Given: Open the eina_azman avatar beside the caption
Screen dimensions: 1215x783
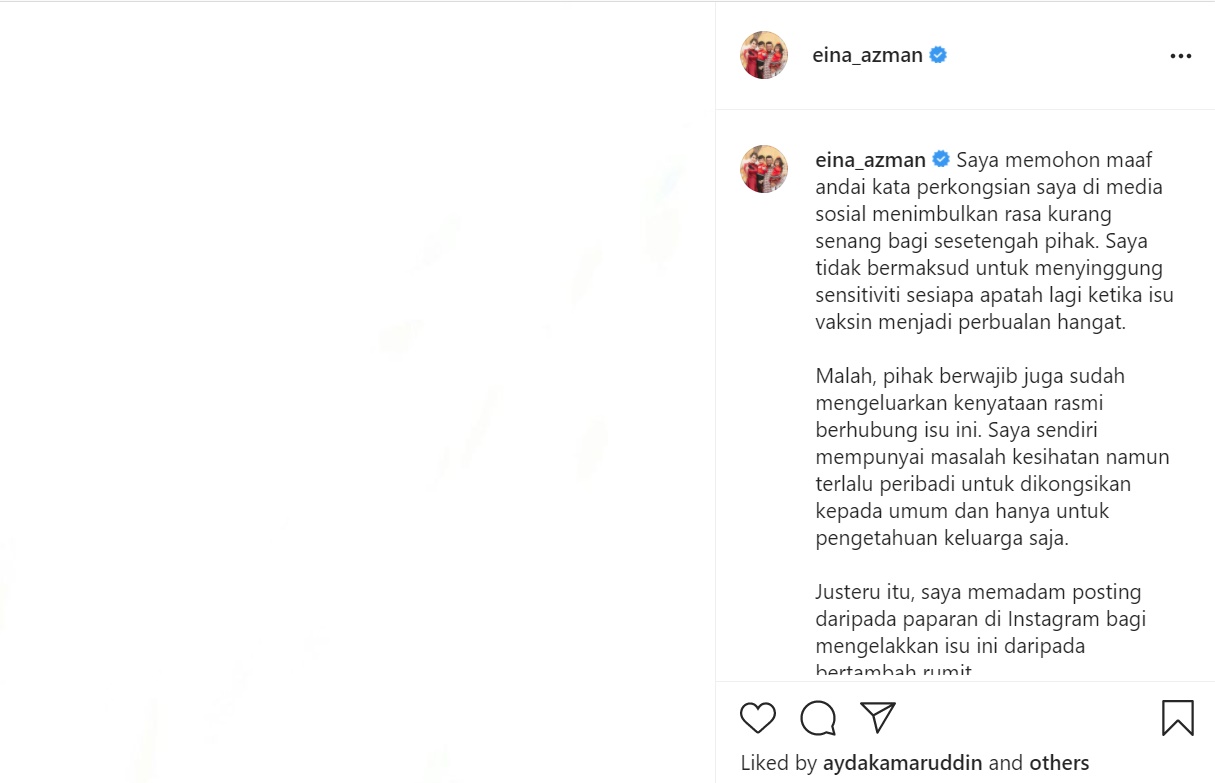Looking at the screenshot, I should point(764,169).
